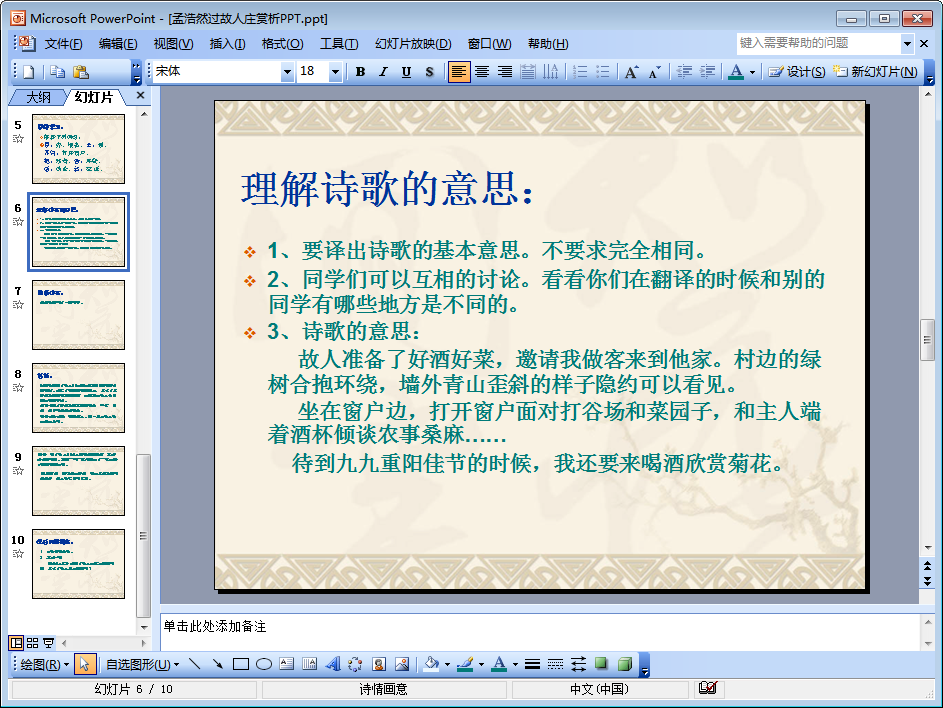943x708 pixels.
Task: Select the Oval shape tool
Action: pos(263,664)
